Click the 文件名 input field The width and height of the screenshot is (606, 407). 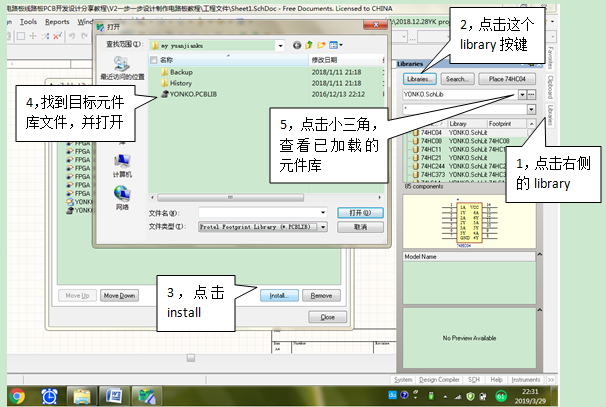[x=263, y=213]
